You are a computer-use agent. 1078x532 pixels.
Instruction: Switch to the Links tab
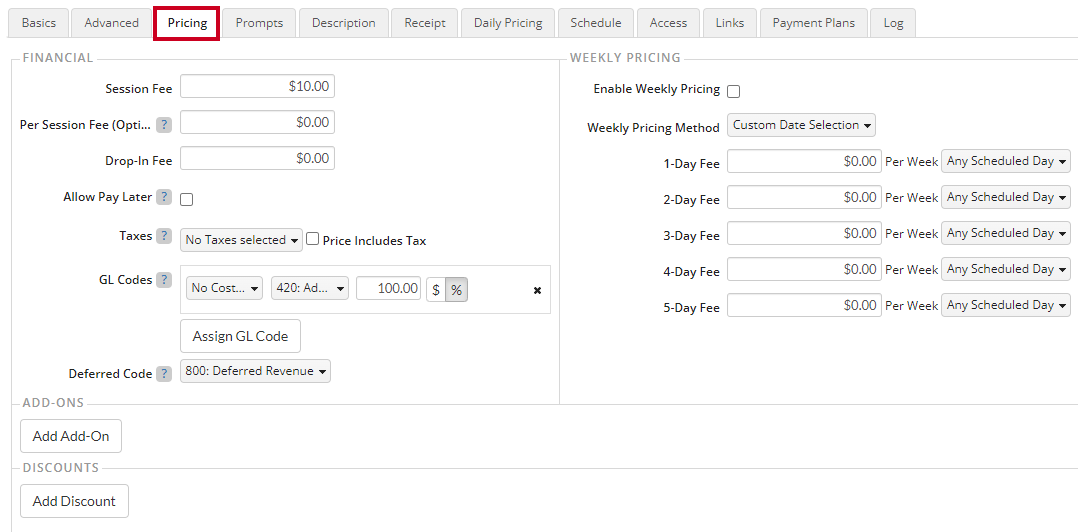729,23
